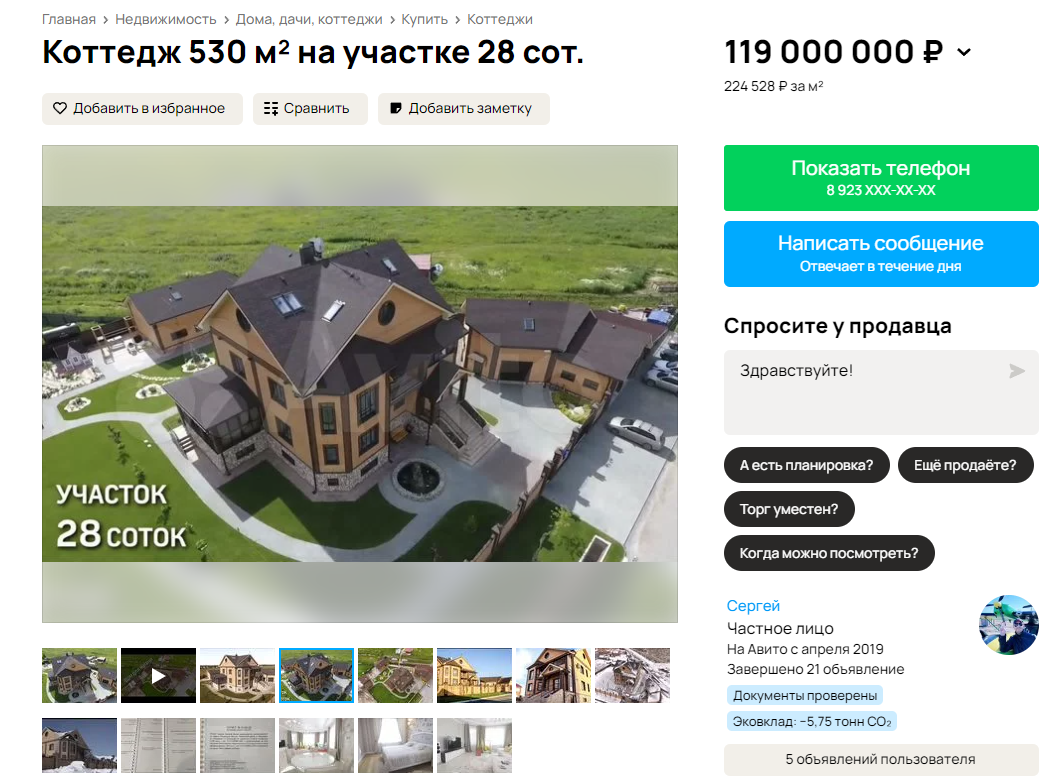Click the send arrow in the message box

click(x=1016, y=371)
